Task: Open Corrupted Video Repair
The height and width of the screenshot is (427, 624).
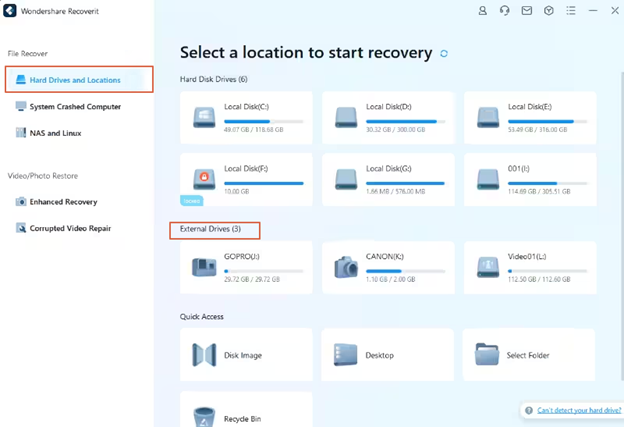Action: (63, 228)
